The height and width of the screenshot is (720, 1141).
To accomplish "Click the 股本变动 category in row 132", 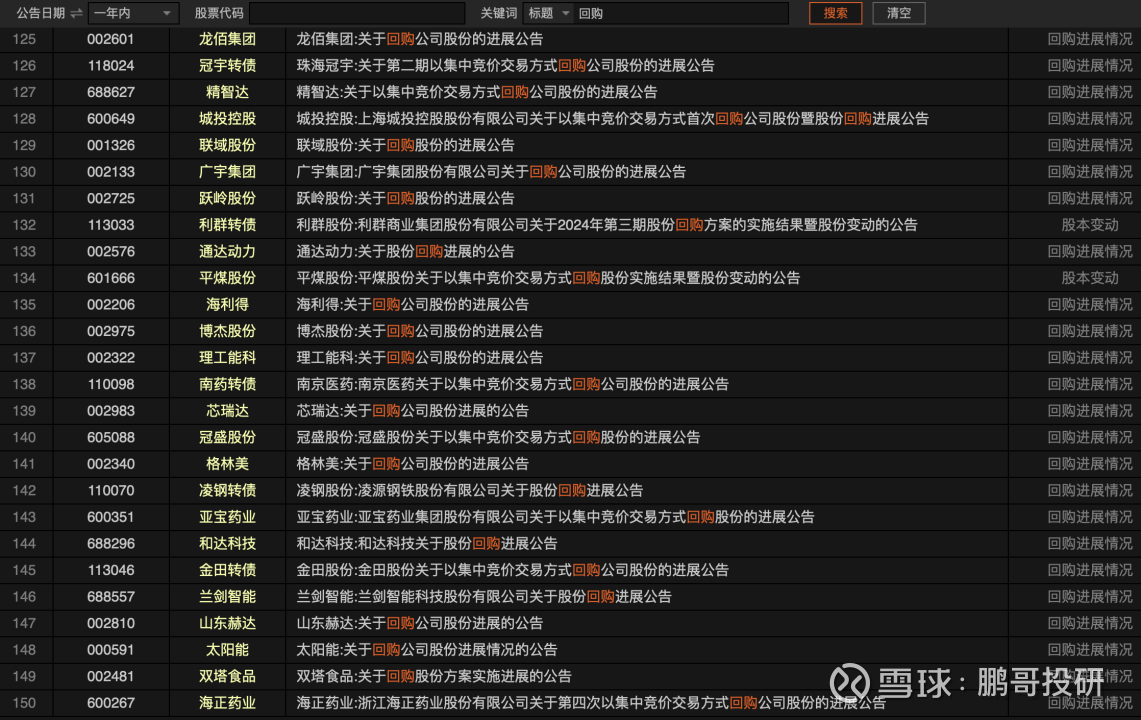I will point(1089,225).
